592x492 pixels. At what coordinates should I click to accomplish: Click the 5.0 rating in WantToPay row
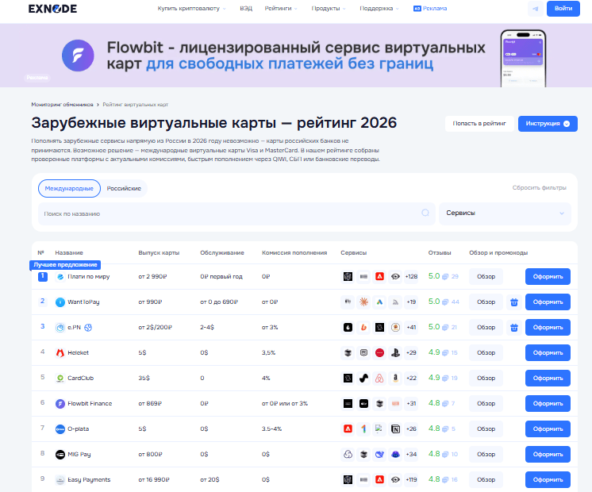coord(434,302)
